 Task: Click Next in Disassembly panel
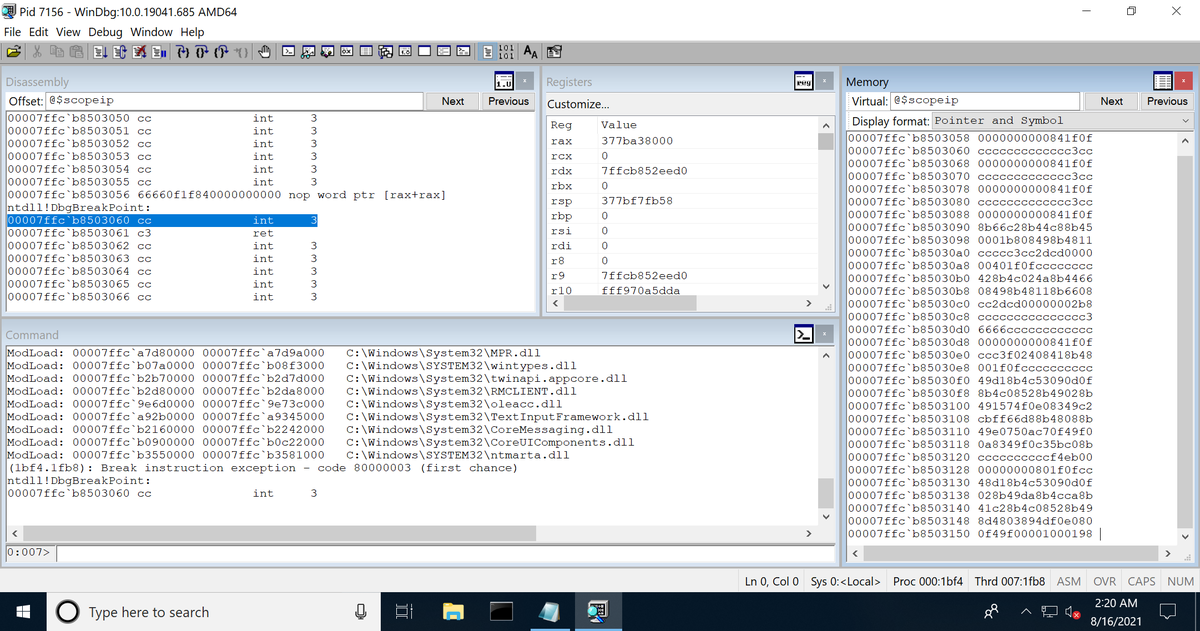[x=453, y=101]
